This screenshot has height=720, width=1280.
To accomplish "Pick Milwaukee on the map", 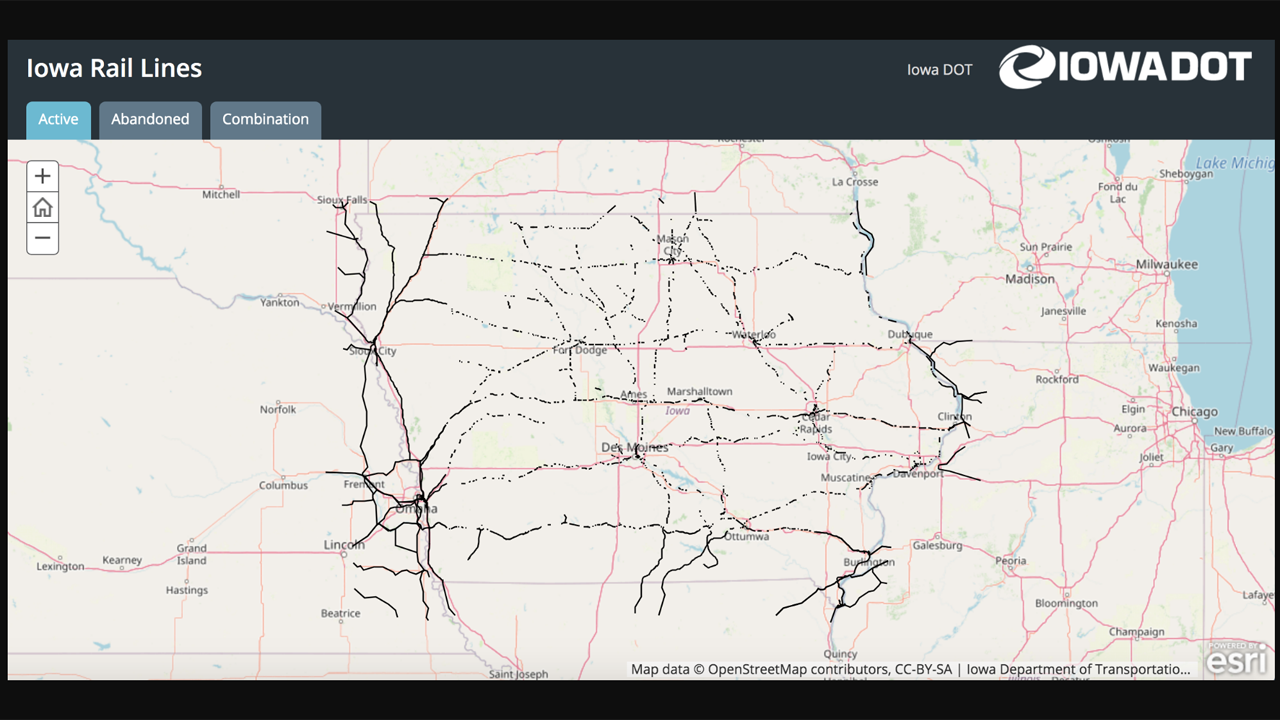I will (1166, 264).
